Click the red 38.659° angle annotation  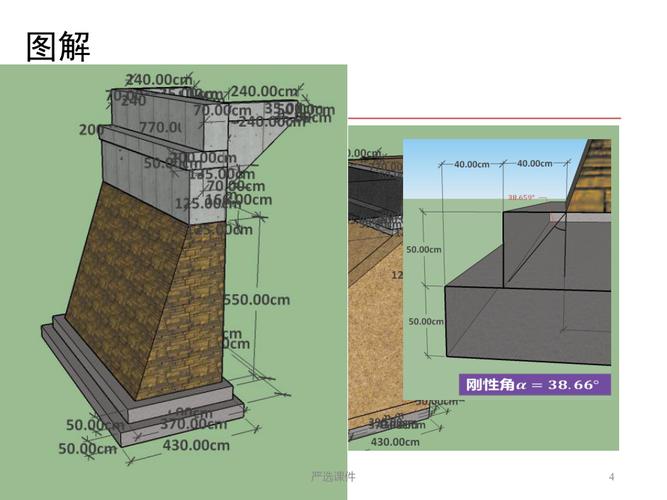(x=521, y=197)
